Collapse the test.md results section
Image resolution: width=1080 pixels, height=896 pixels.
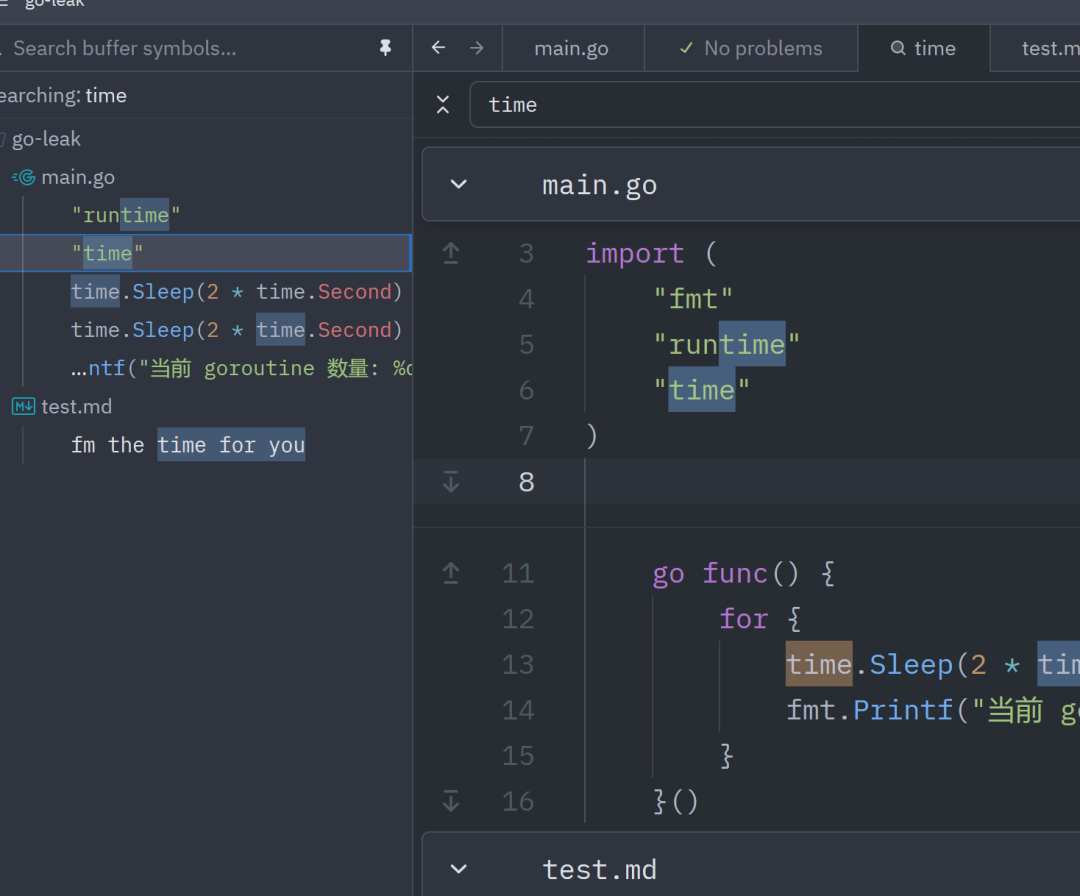click(x=459, y=869)
